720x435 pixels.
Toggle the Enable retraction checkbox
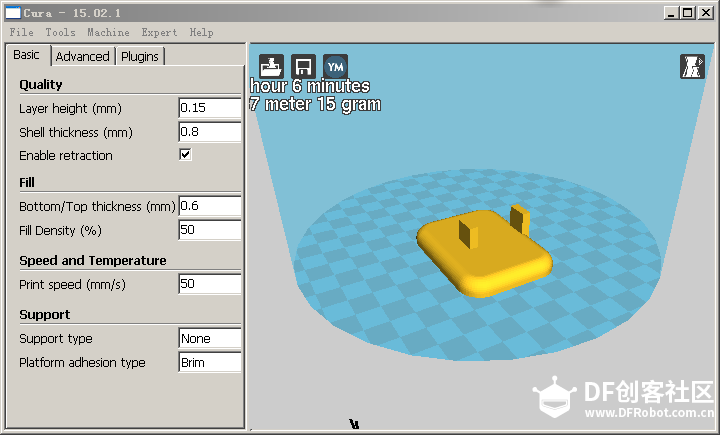pos(185,155)
